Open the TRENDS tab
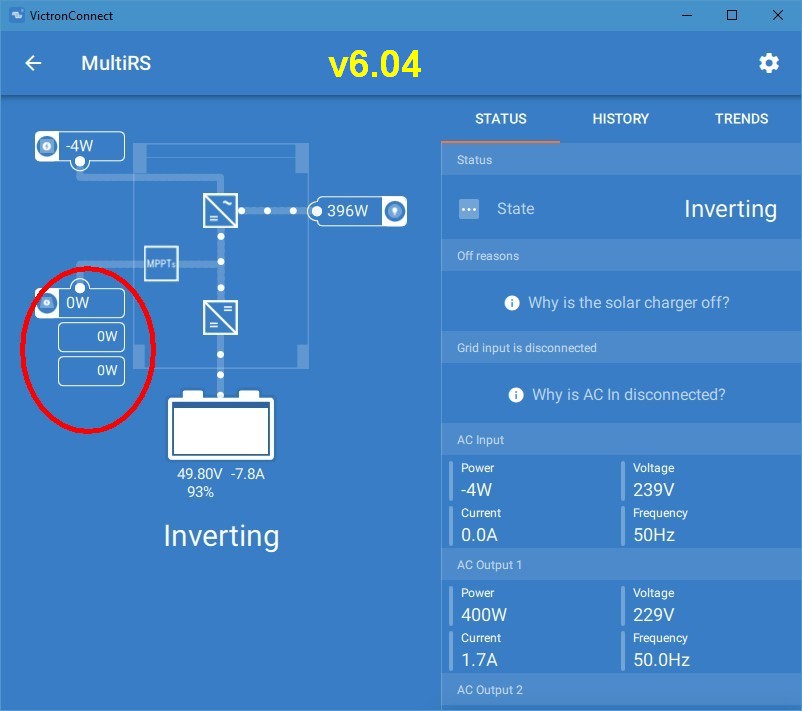 (741, 119)
